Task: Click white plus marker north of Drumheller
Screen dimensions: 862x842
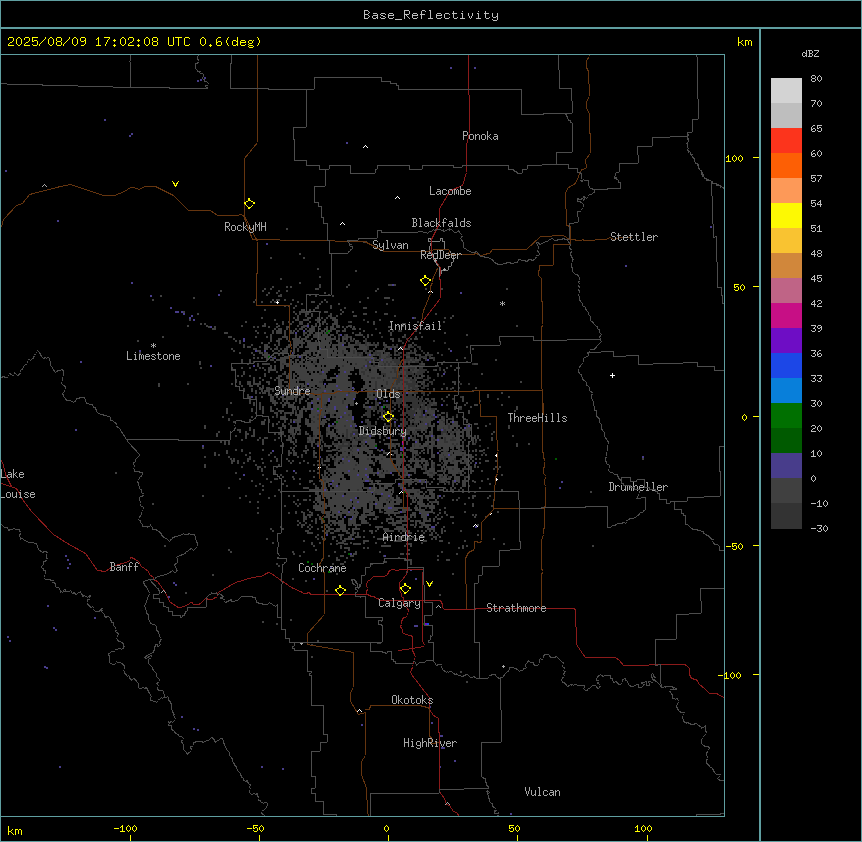Action: [612, 375]
